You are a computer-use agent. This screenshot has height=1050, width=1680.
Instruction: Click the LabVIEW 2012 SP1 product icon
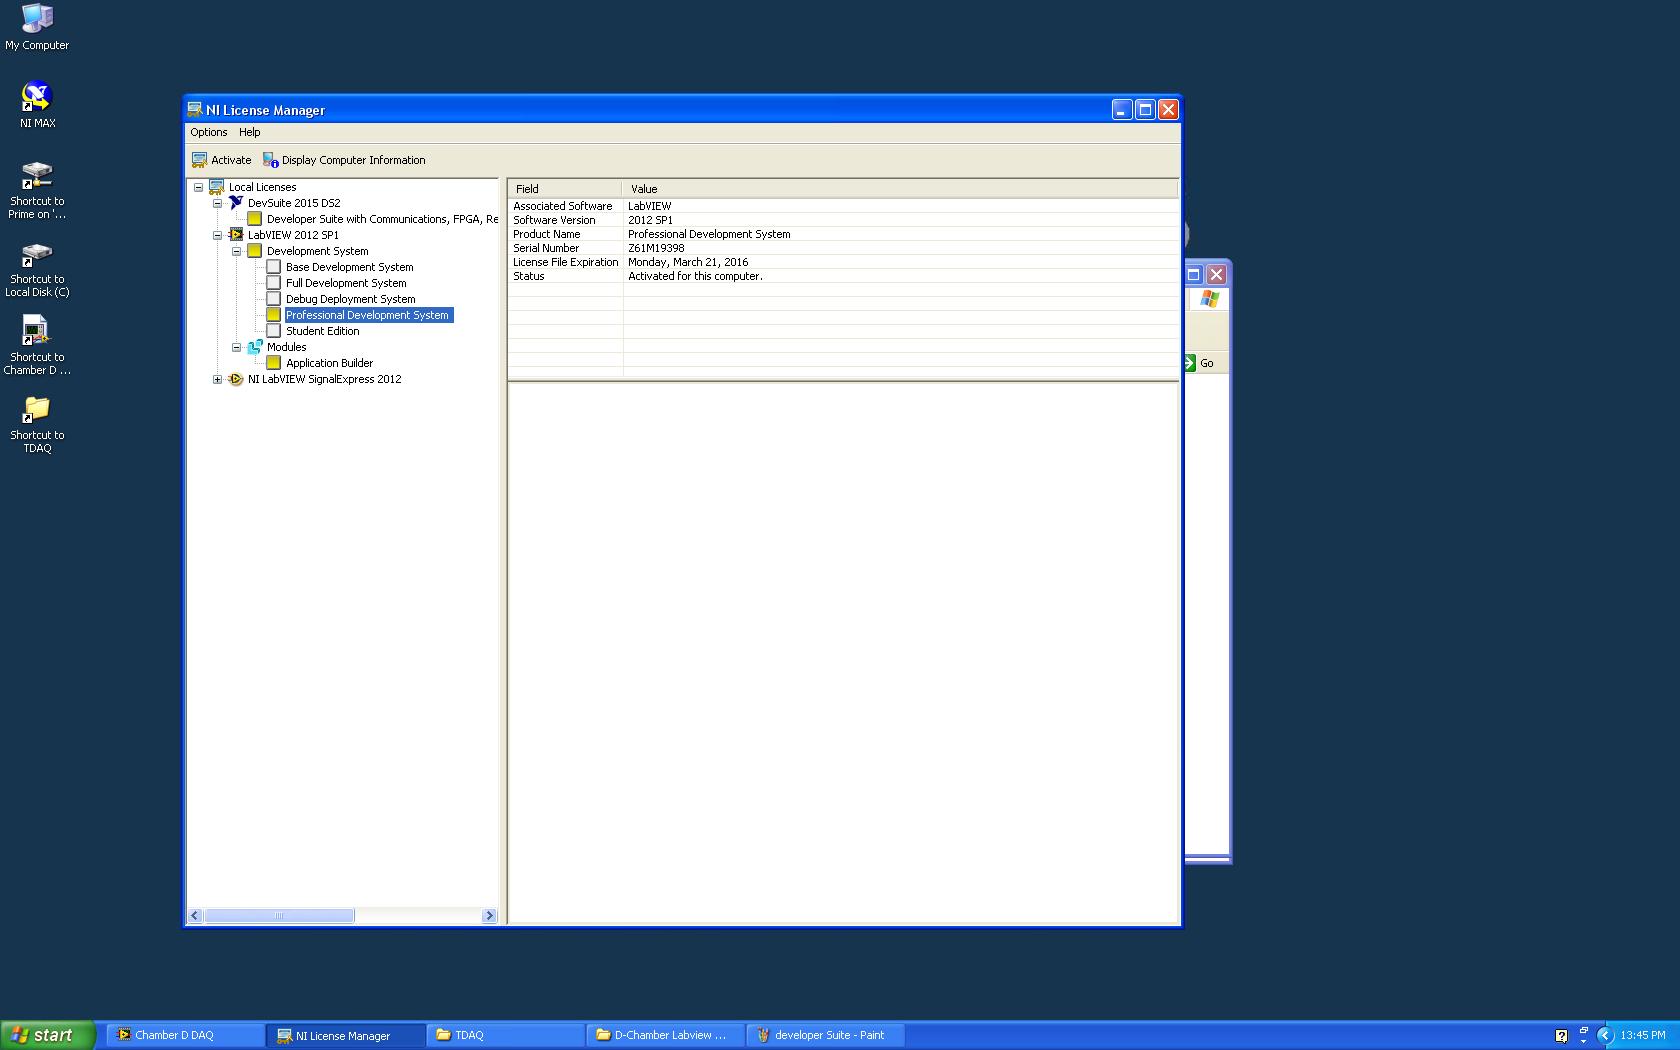pos(236,235)
